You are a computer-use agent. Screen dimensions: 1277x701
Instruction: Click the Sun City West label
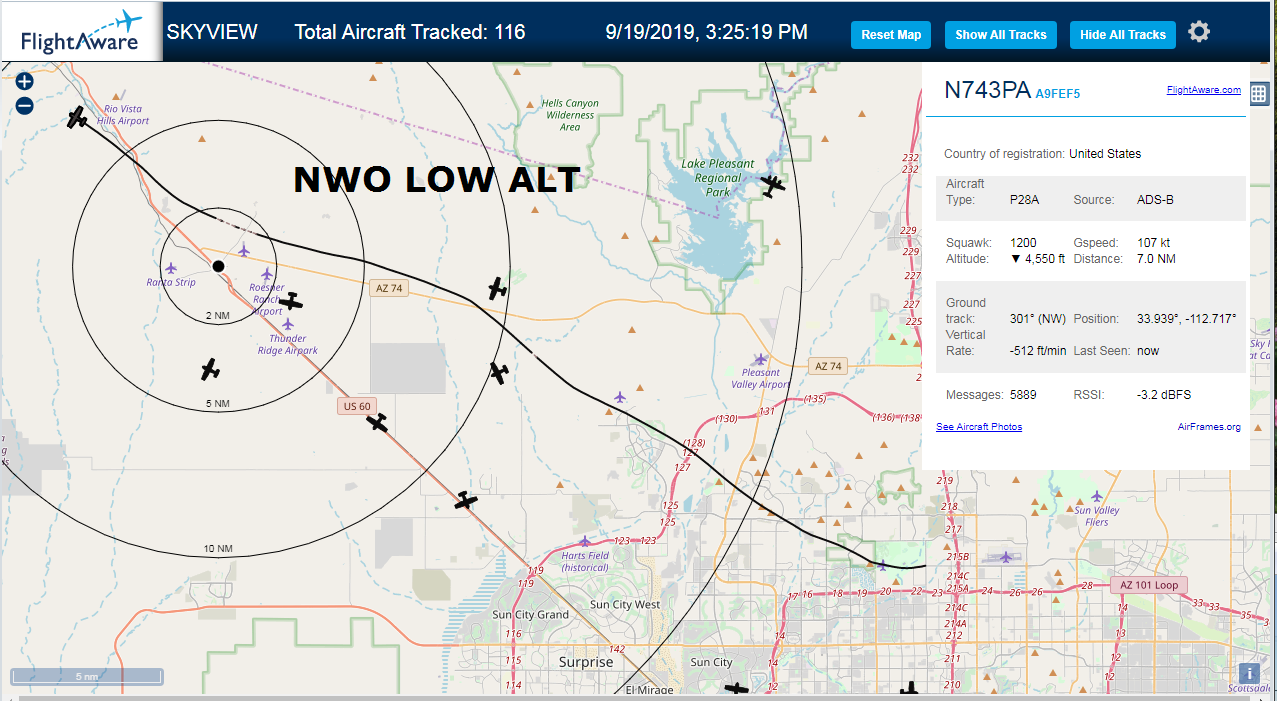point(625,605)
